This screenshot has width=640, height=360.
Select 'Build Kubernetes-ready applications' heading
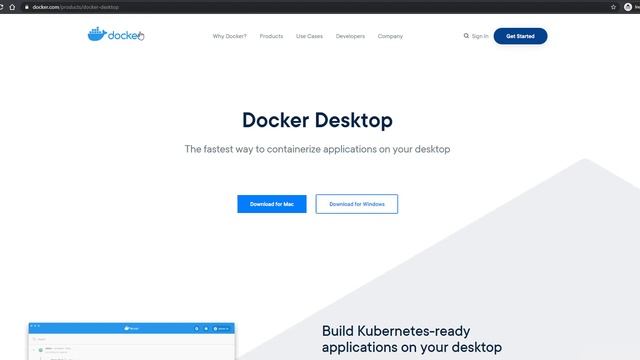pos(412,339)
